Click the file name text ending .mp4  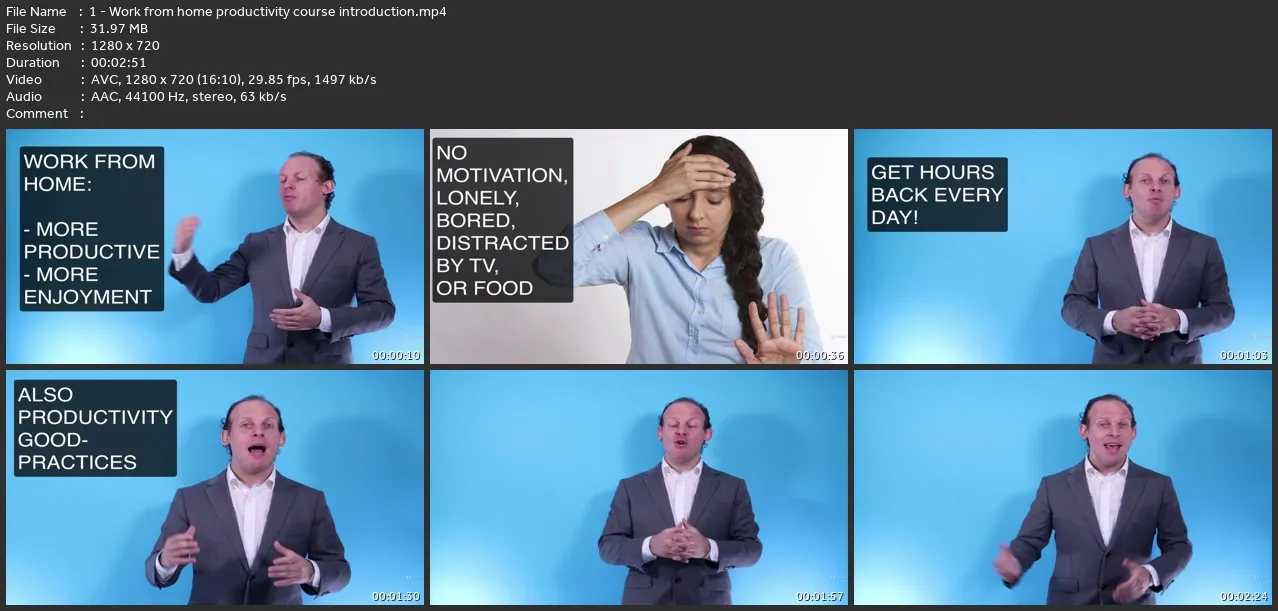[268, 12]
